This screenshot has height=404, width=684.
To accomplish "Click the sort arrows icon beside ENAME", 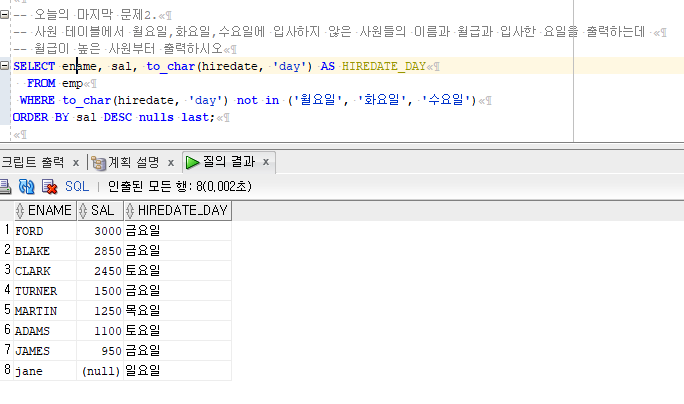I will (20, 211).
